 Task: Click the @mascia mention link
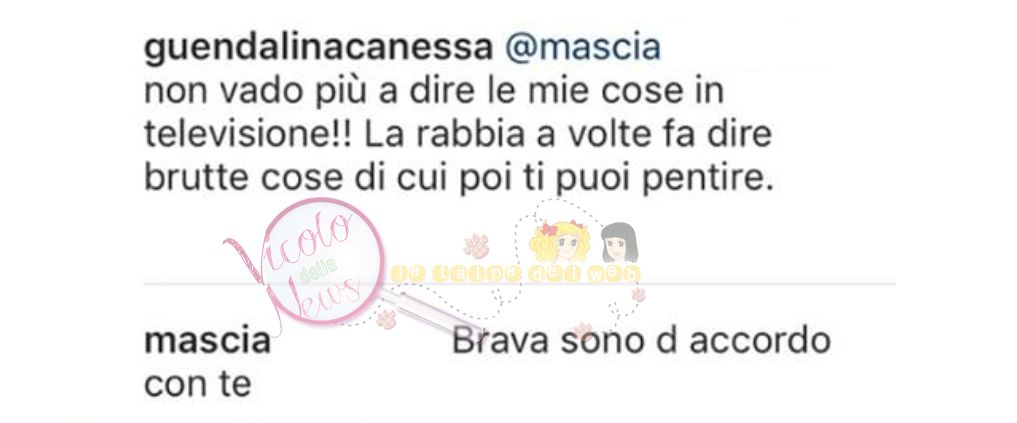(582, 50)
